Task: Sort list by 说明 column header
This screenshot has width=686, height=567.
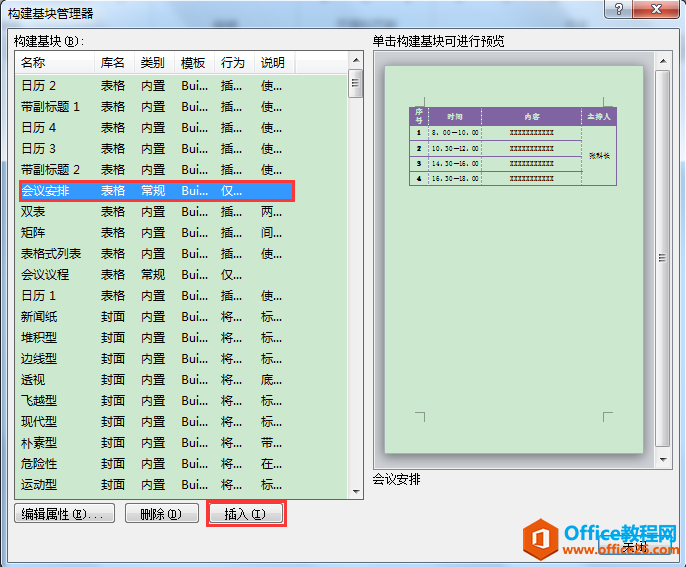Action: click(275, 63)
